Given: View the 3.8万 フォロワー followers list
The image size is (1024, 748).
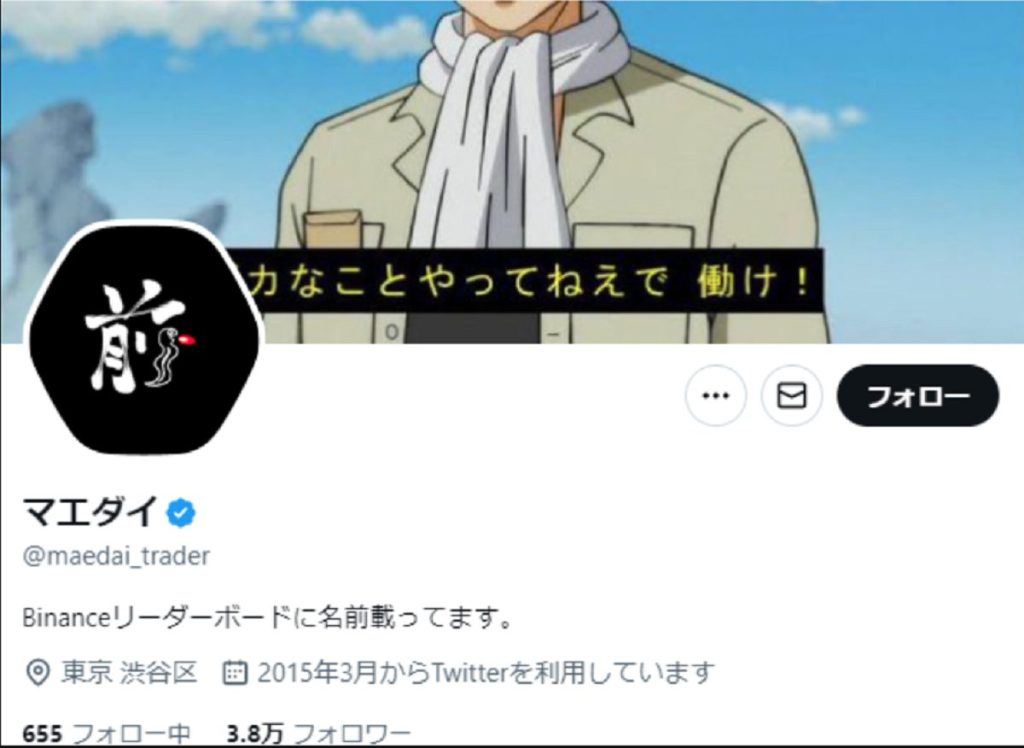Looking at the screenshot, I should coord(319,734).
